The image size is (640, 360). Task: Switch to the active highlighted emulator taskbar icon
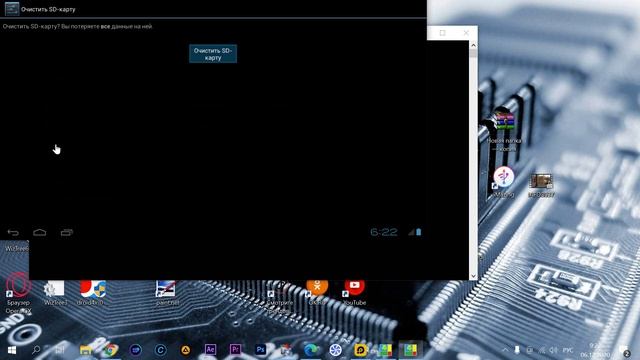[410, 350]
